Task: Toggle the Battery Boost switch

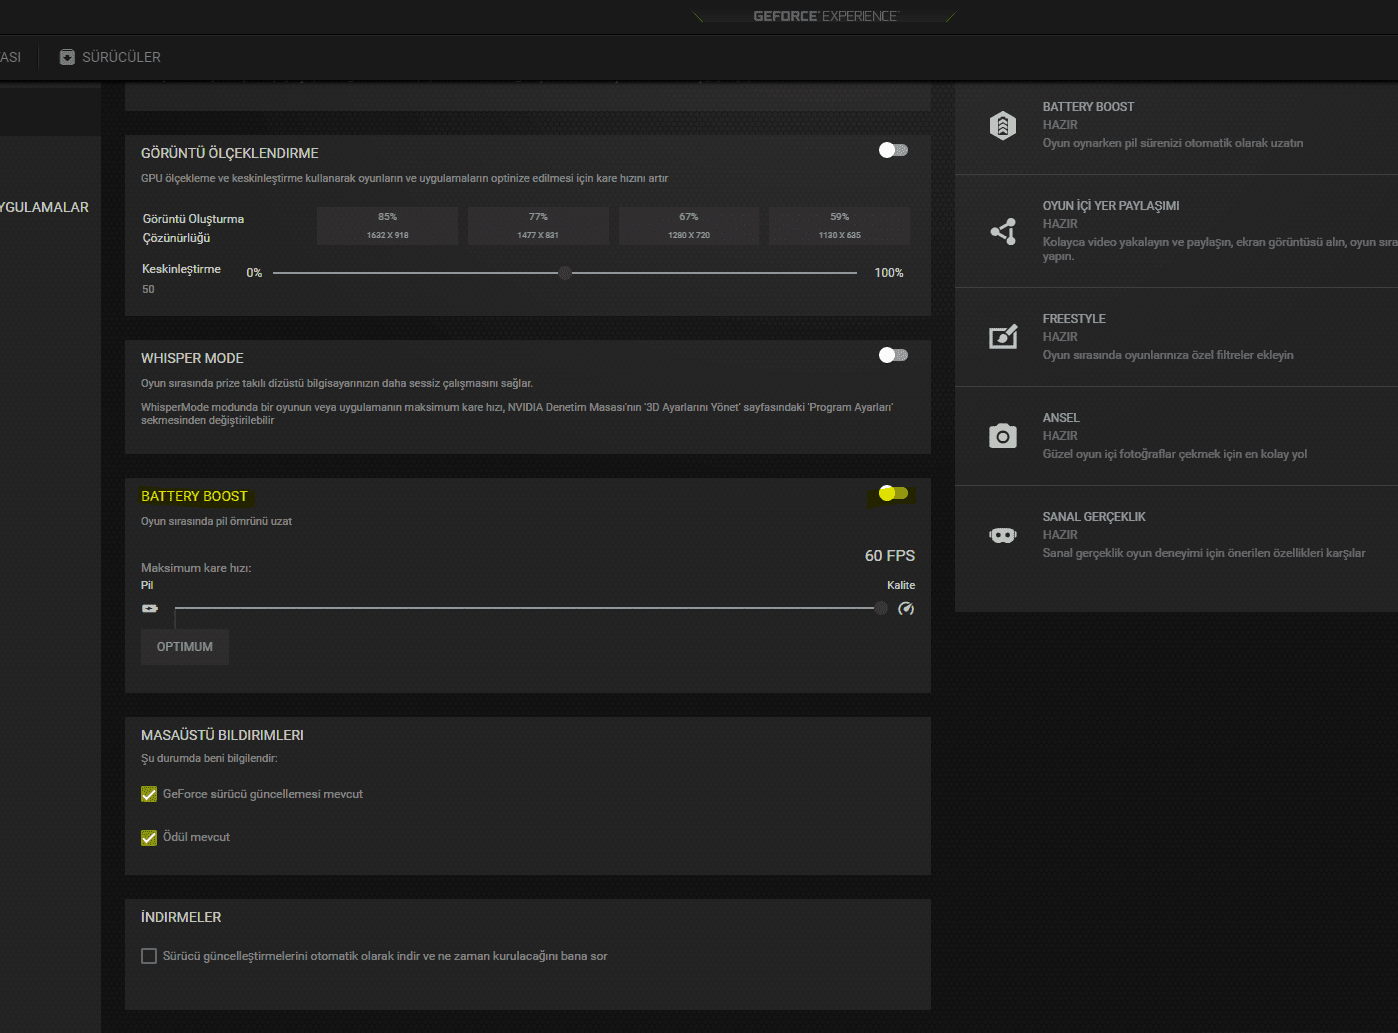Action: coord(893,493)
